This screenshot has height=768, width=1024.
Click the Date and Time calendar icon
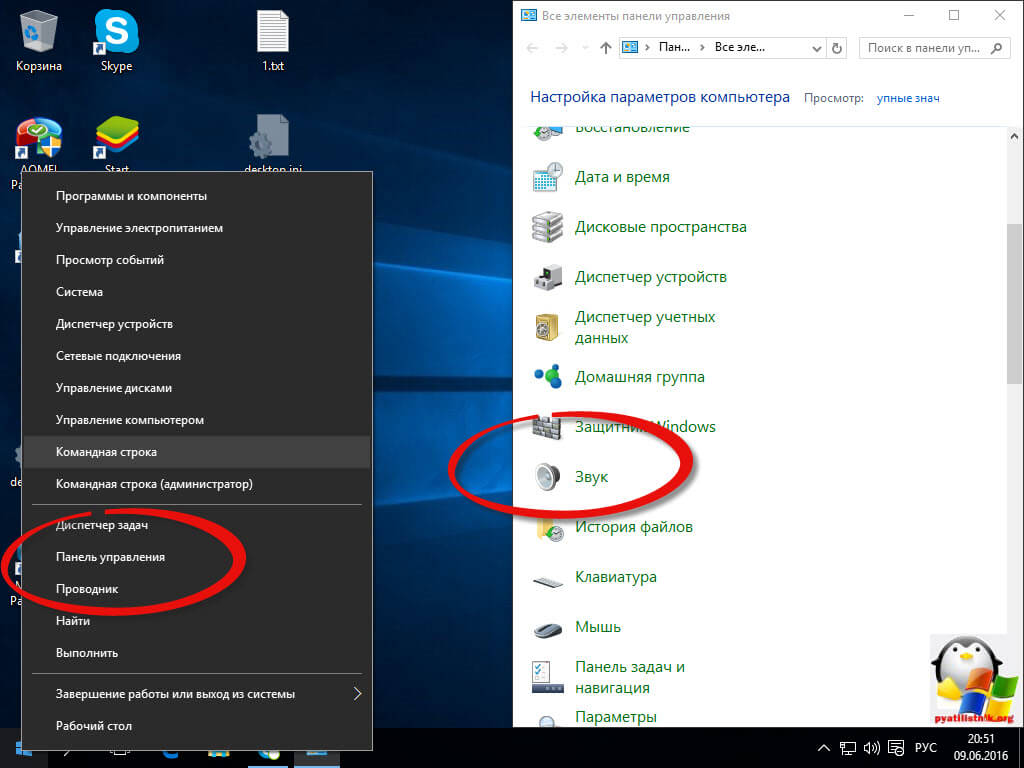[547, 177]
